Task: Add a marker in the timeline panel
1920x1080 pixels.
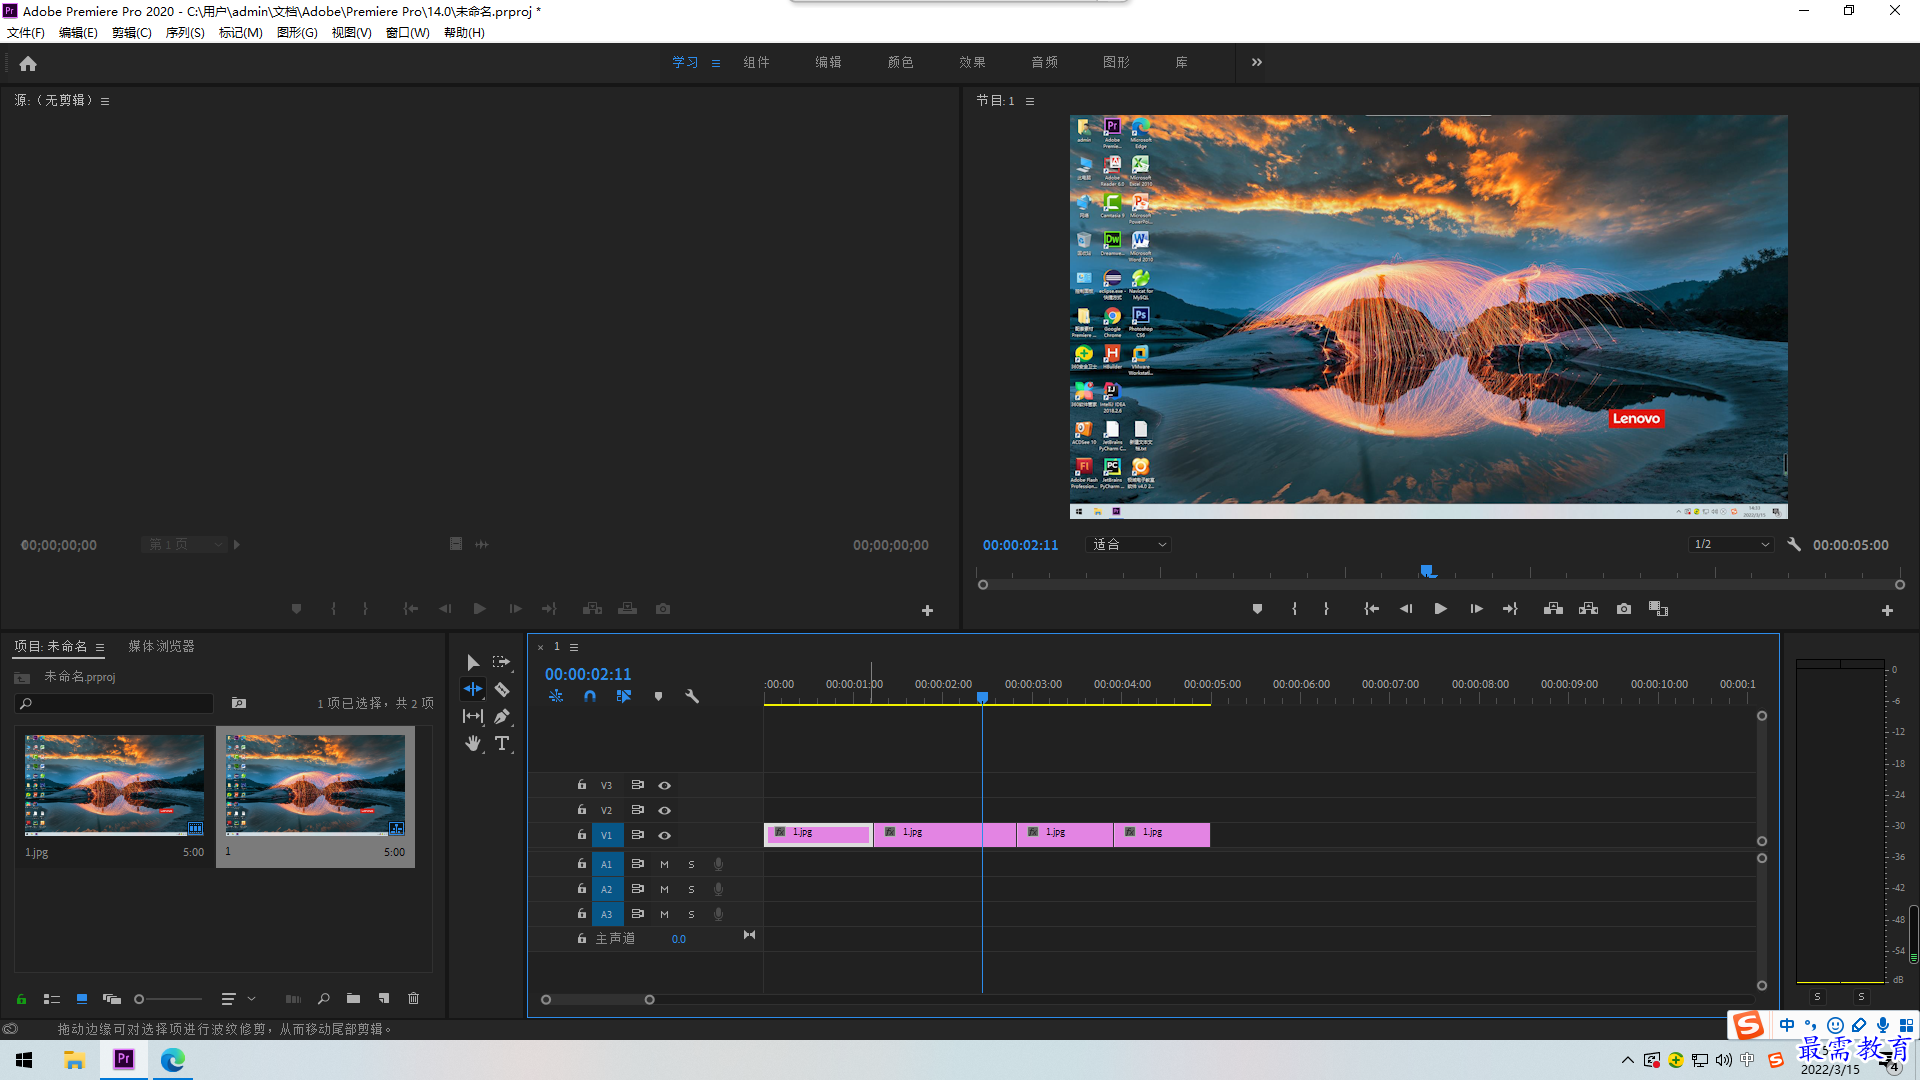Action: pyautogui.click(x=658, y=696)
